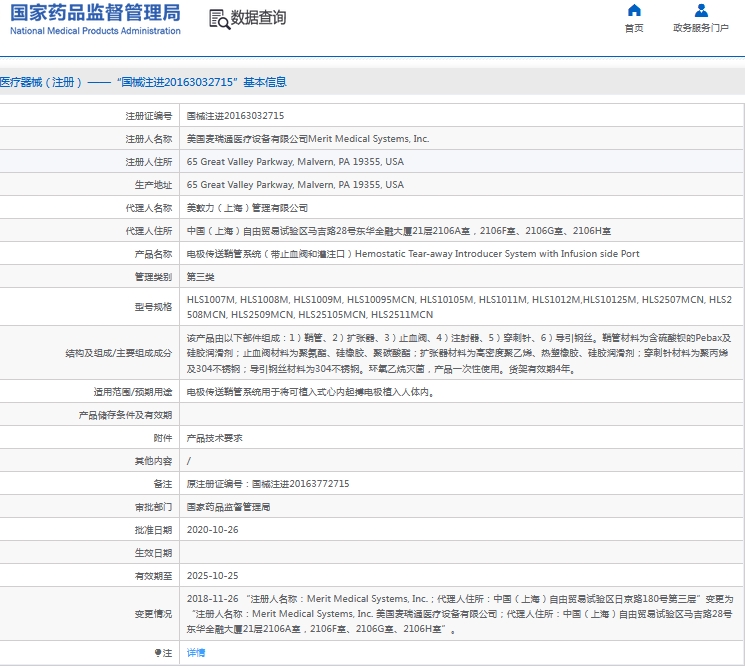This screenshot has width=745, height=667.
Task: Click the 适用范围/预期用途 row label
Action: (x=133, y=392)
